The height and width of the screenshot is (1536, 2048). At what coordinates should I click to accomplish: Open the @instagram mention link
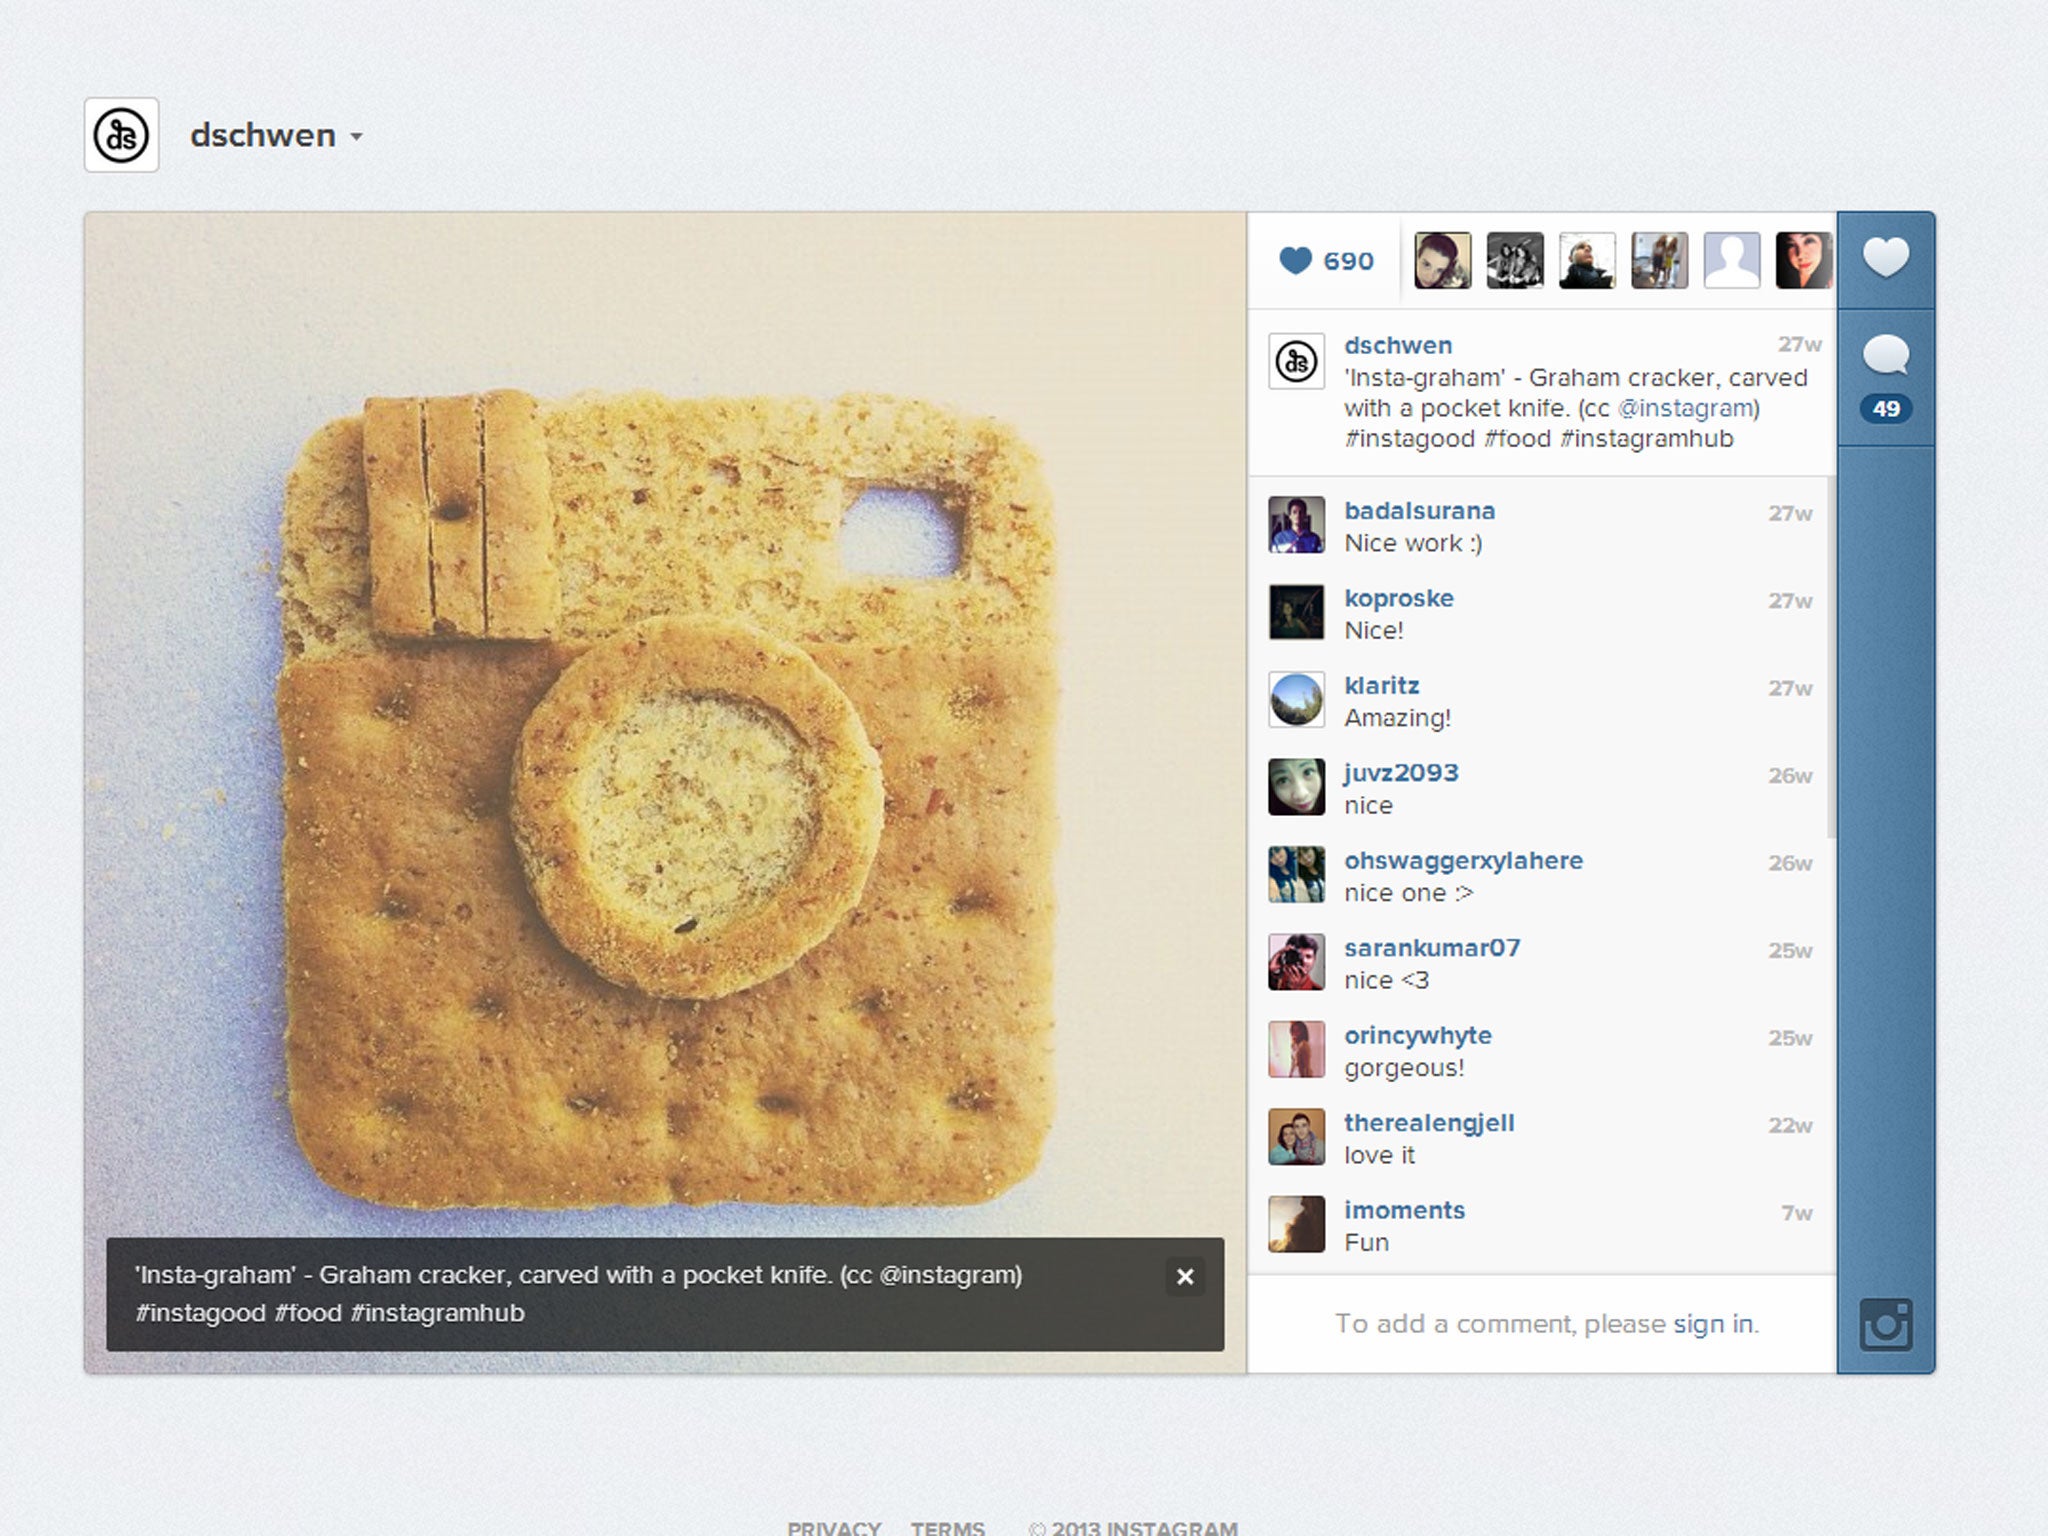point(1686,408)
